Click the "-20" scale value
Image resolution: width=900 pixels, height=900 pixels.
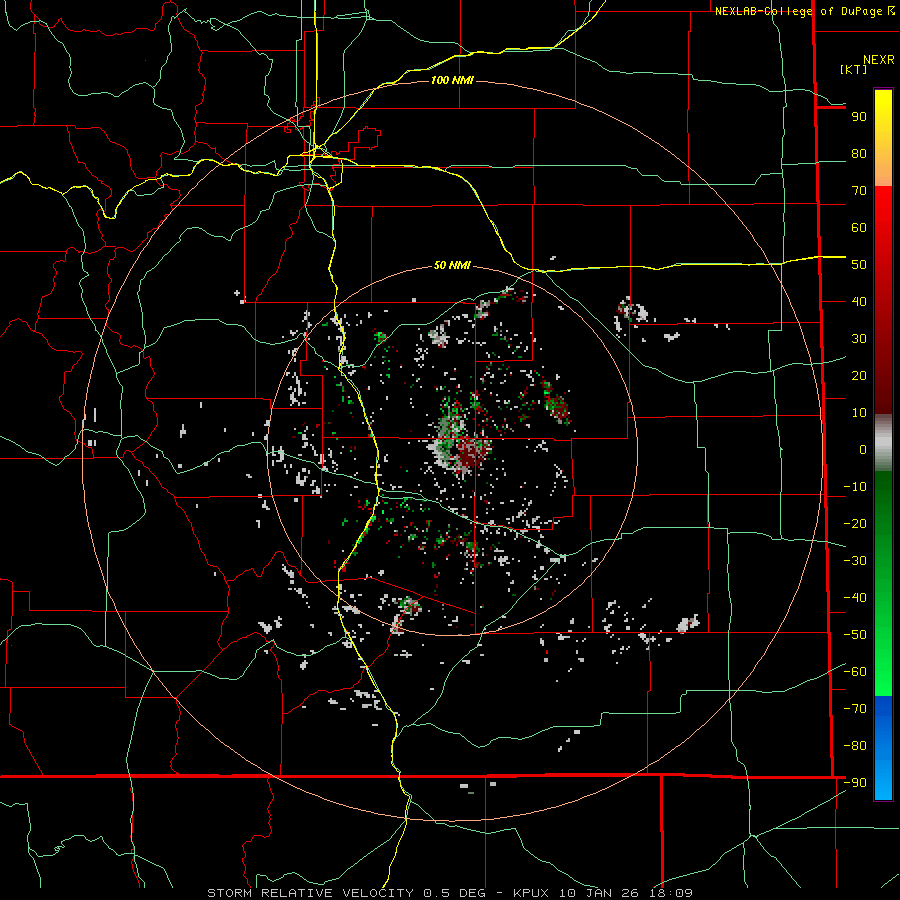(855, 524)
